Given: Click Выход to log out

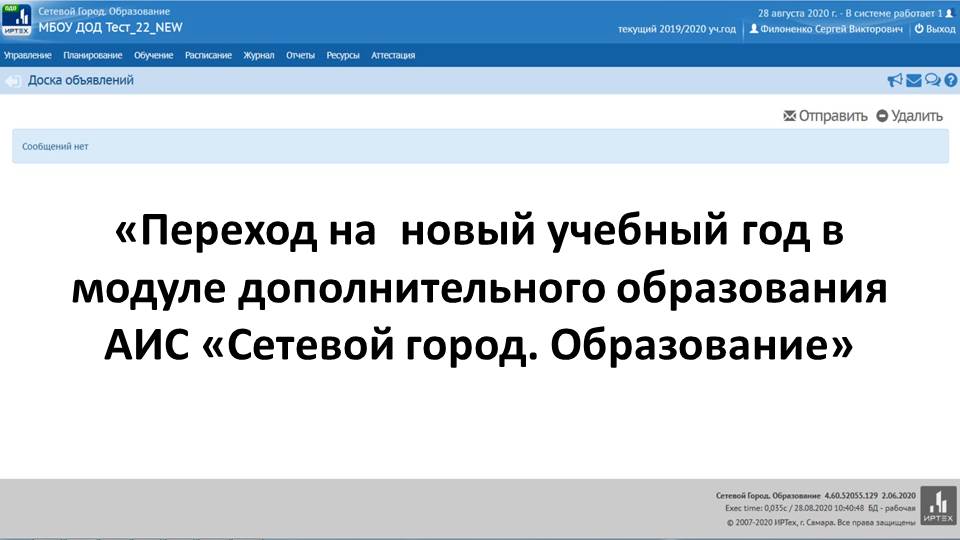Looking at the screenshot, I should [x=934, y=29].
